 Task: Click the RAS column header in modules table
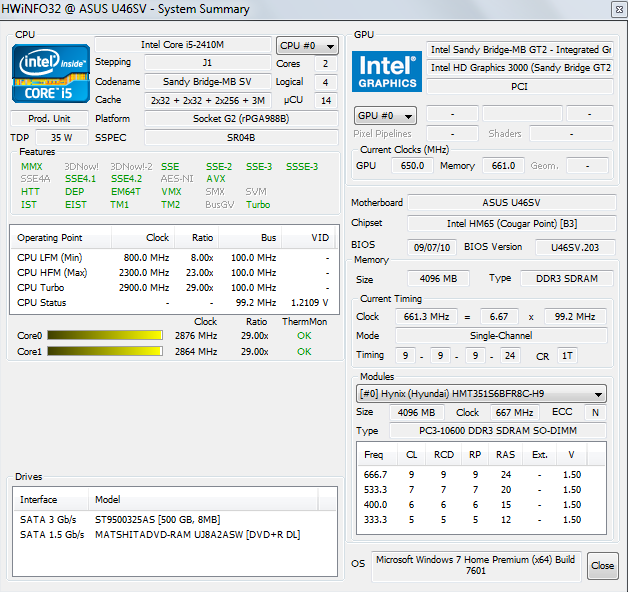[x=505, y=455]
